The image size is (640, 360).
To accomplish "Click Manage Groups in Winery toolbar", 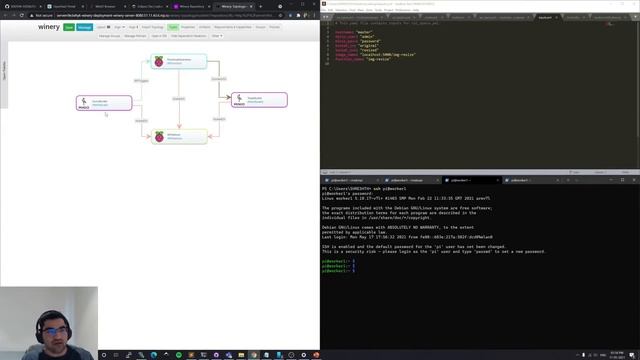I will point(109,36).
